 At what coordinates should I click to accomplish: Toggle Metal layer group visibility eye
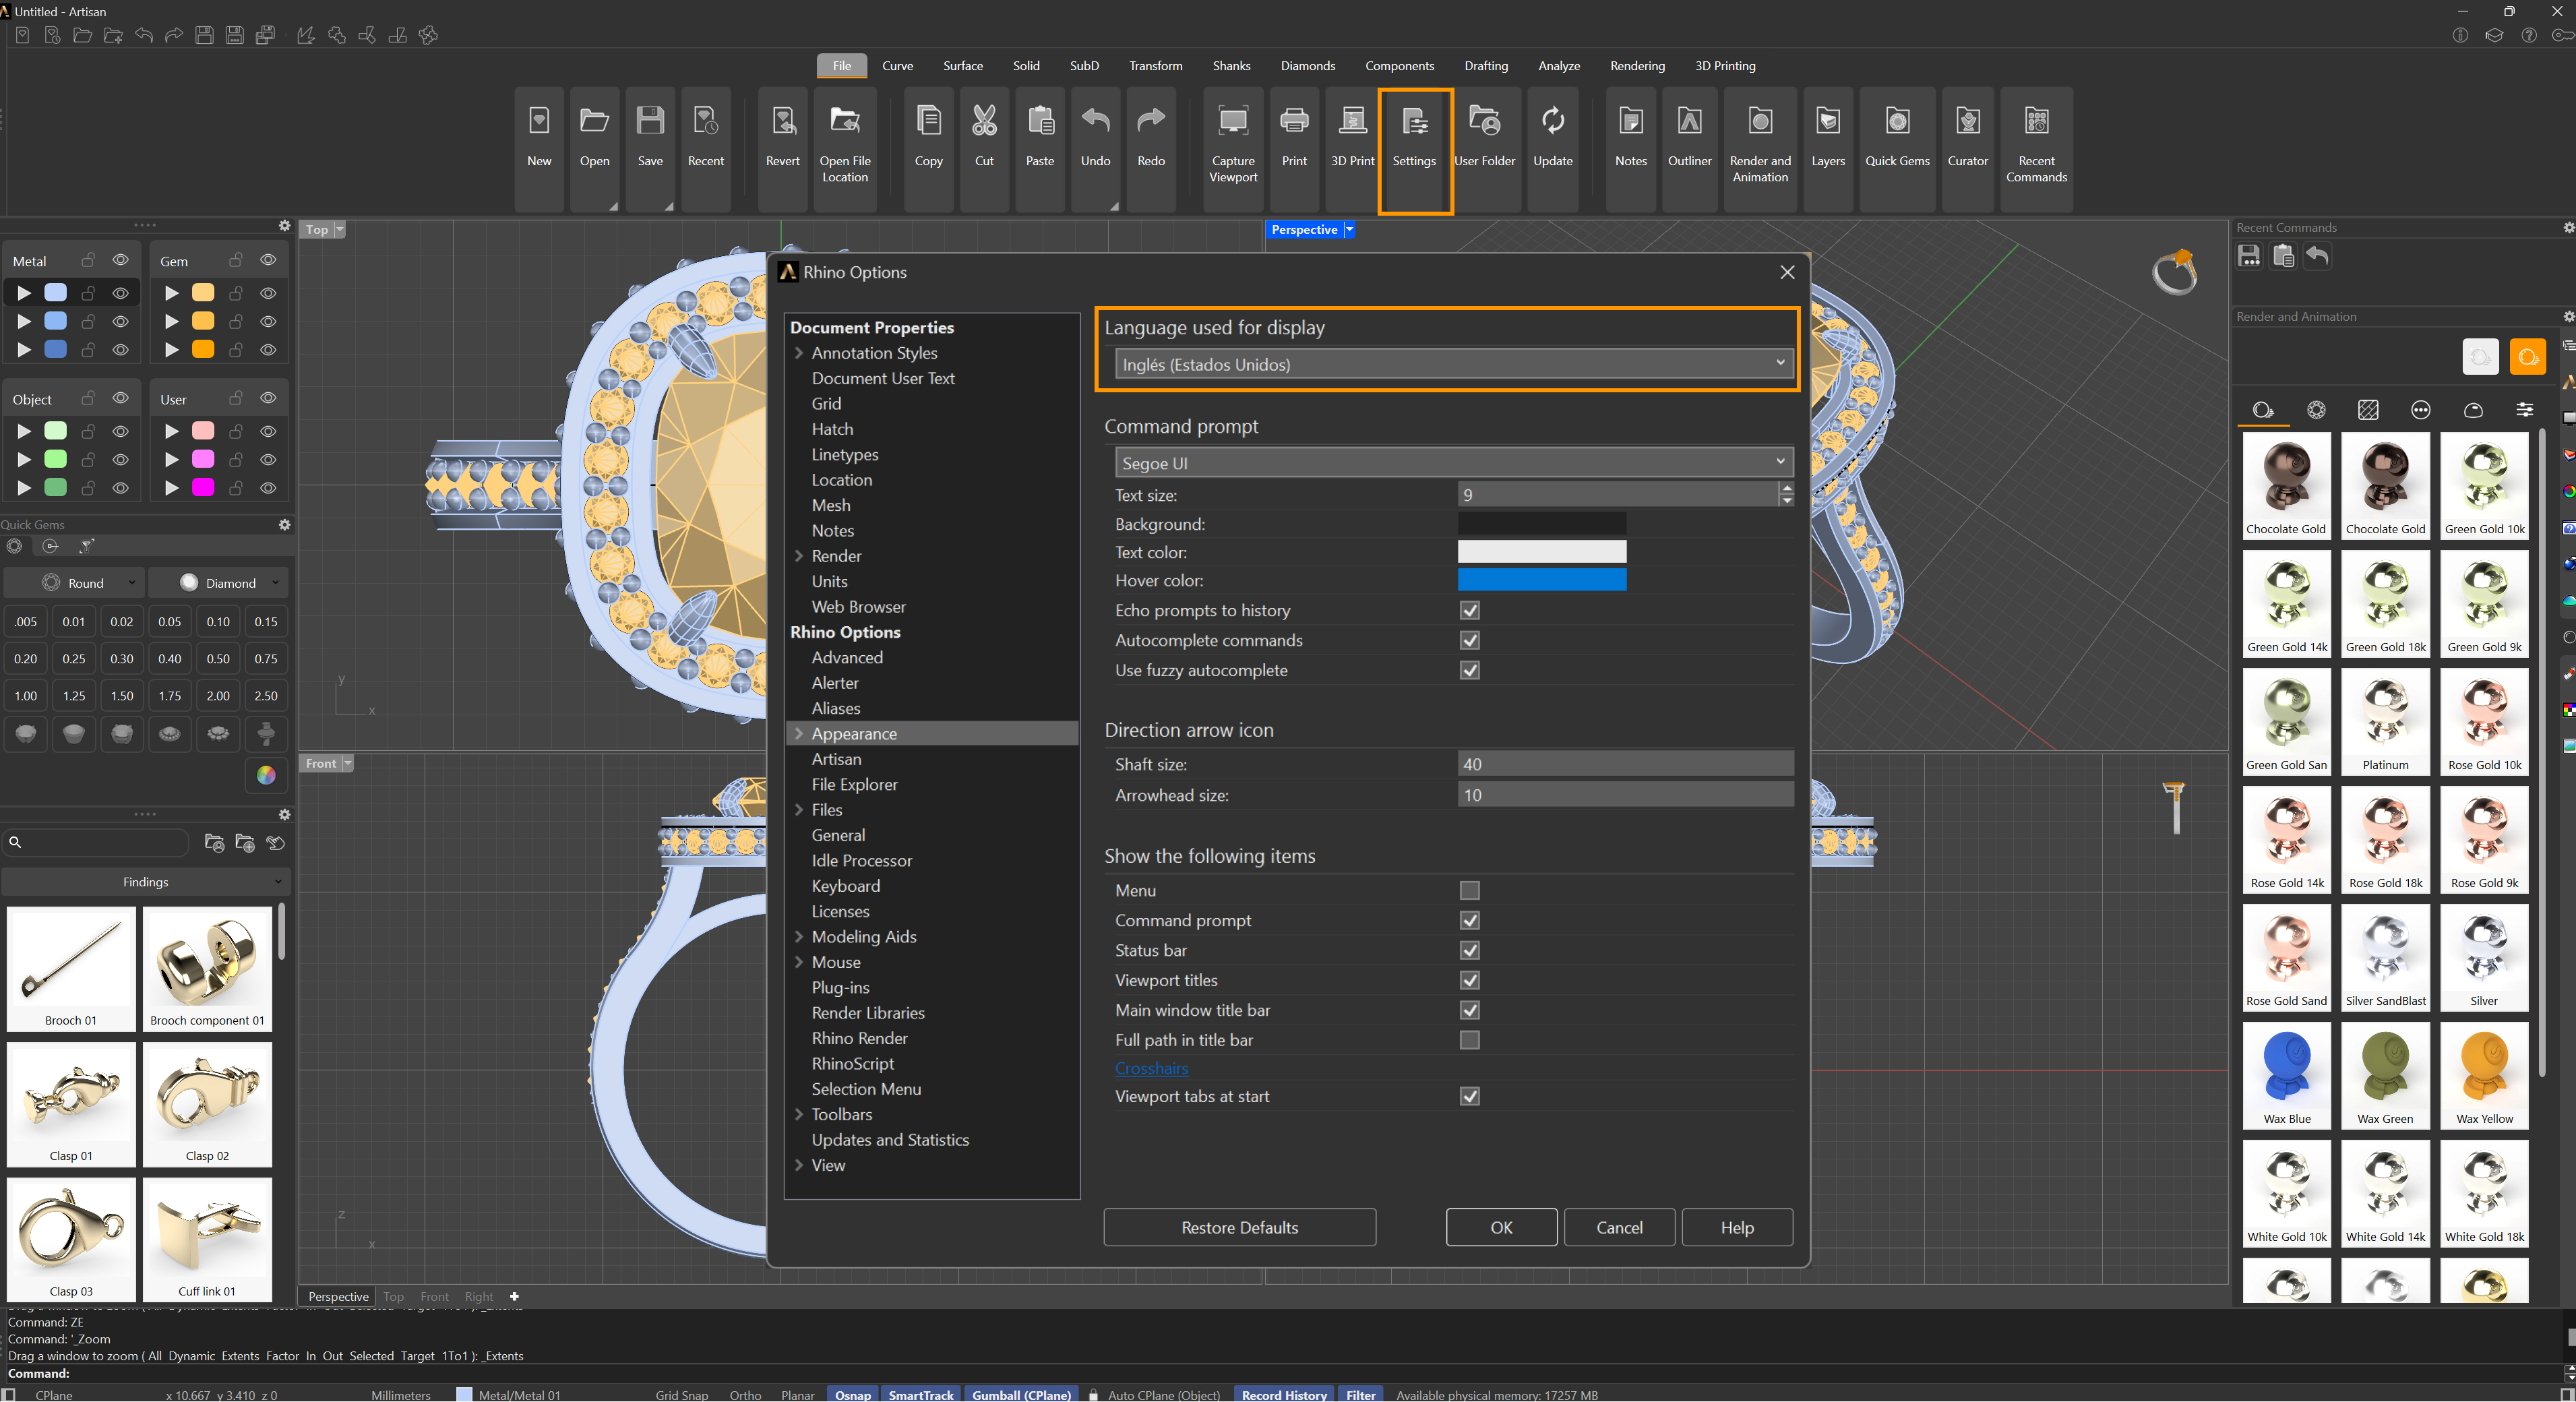[120, 260]
